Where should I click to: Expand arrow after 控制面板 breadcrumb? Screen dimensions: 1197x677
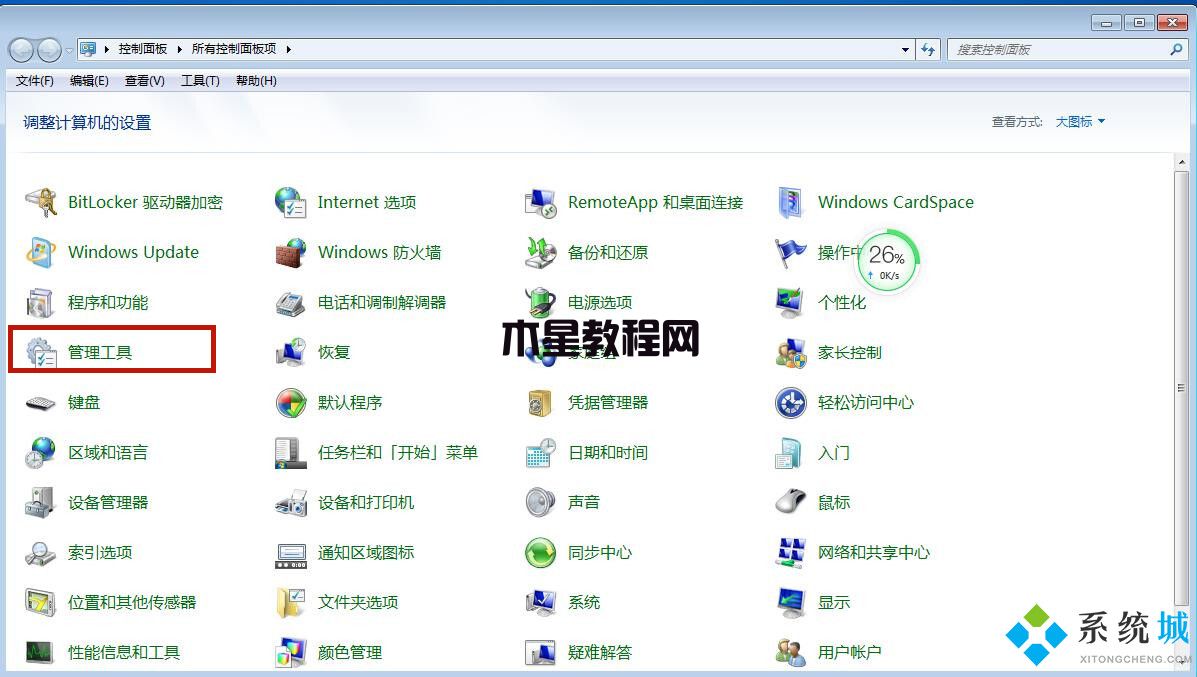click(179, 50)
